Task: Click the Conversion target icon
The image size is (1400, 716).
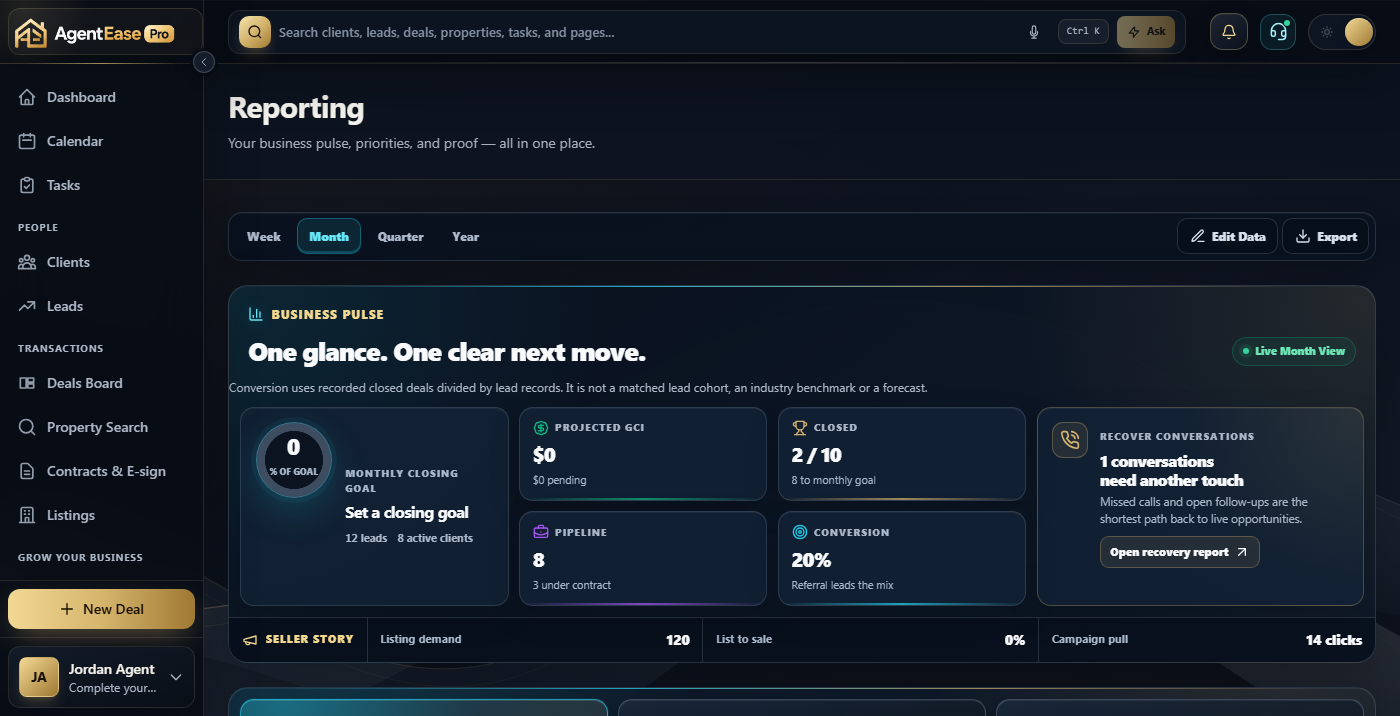Action: click(800, 532)
